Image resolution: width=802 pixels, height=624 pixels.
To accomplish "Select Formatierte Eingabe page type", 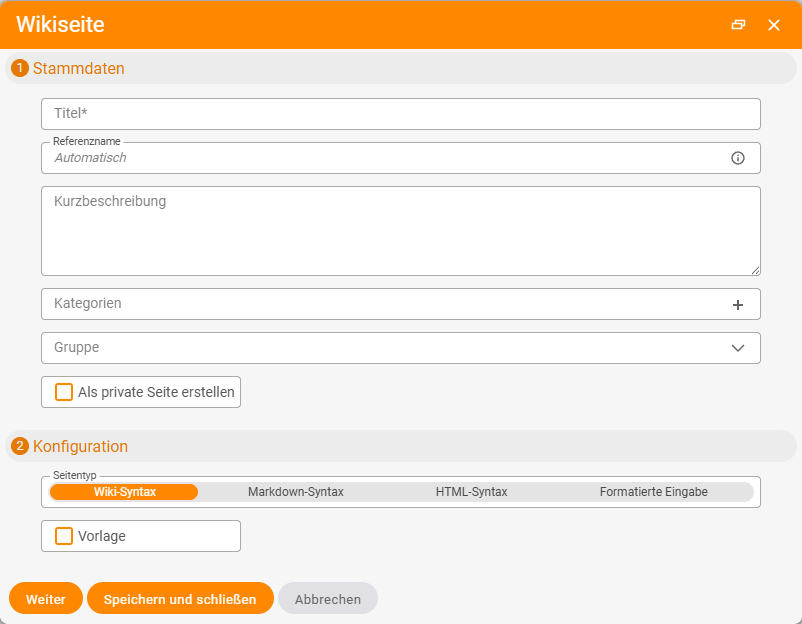I will (653, 492).
